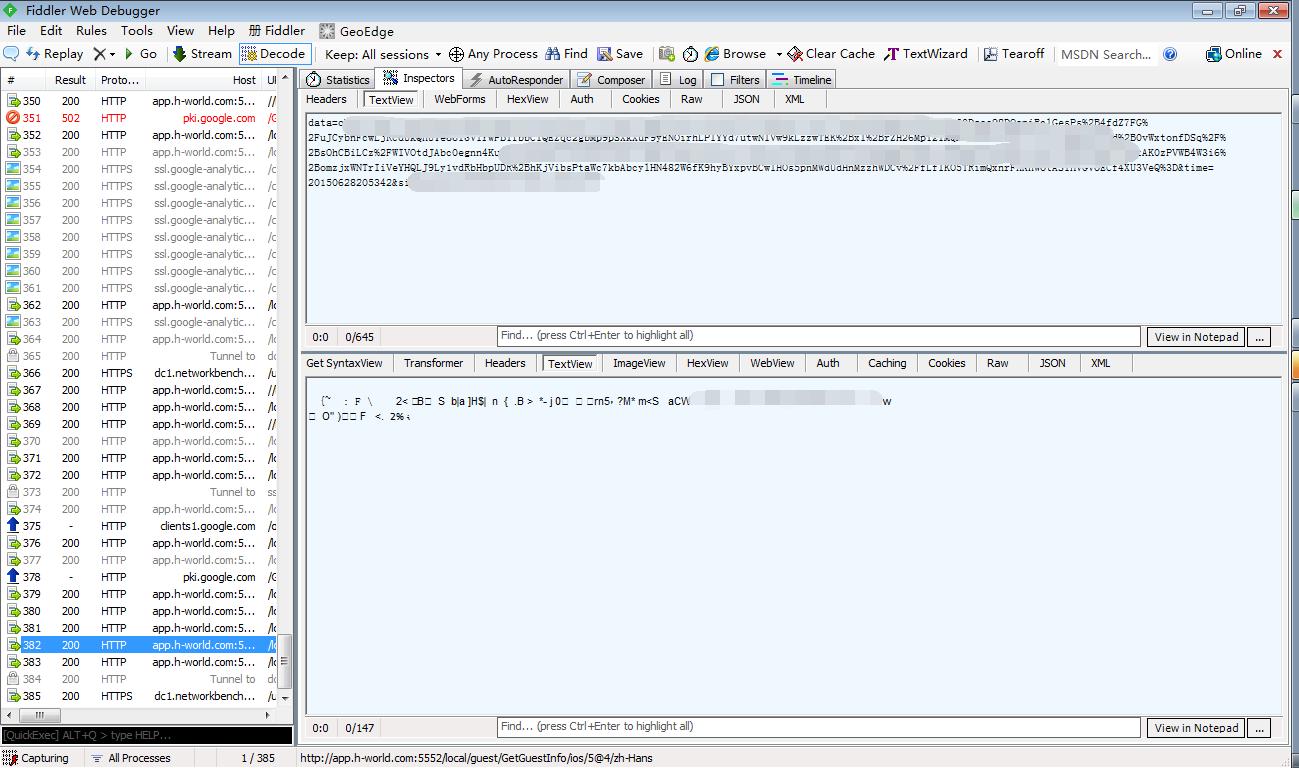Expand the Browse dropdown arrow
Viewport: 1299px width, 768px height.
(779, 55)
